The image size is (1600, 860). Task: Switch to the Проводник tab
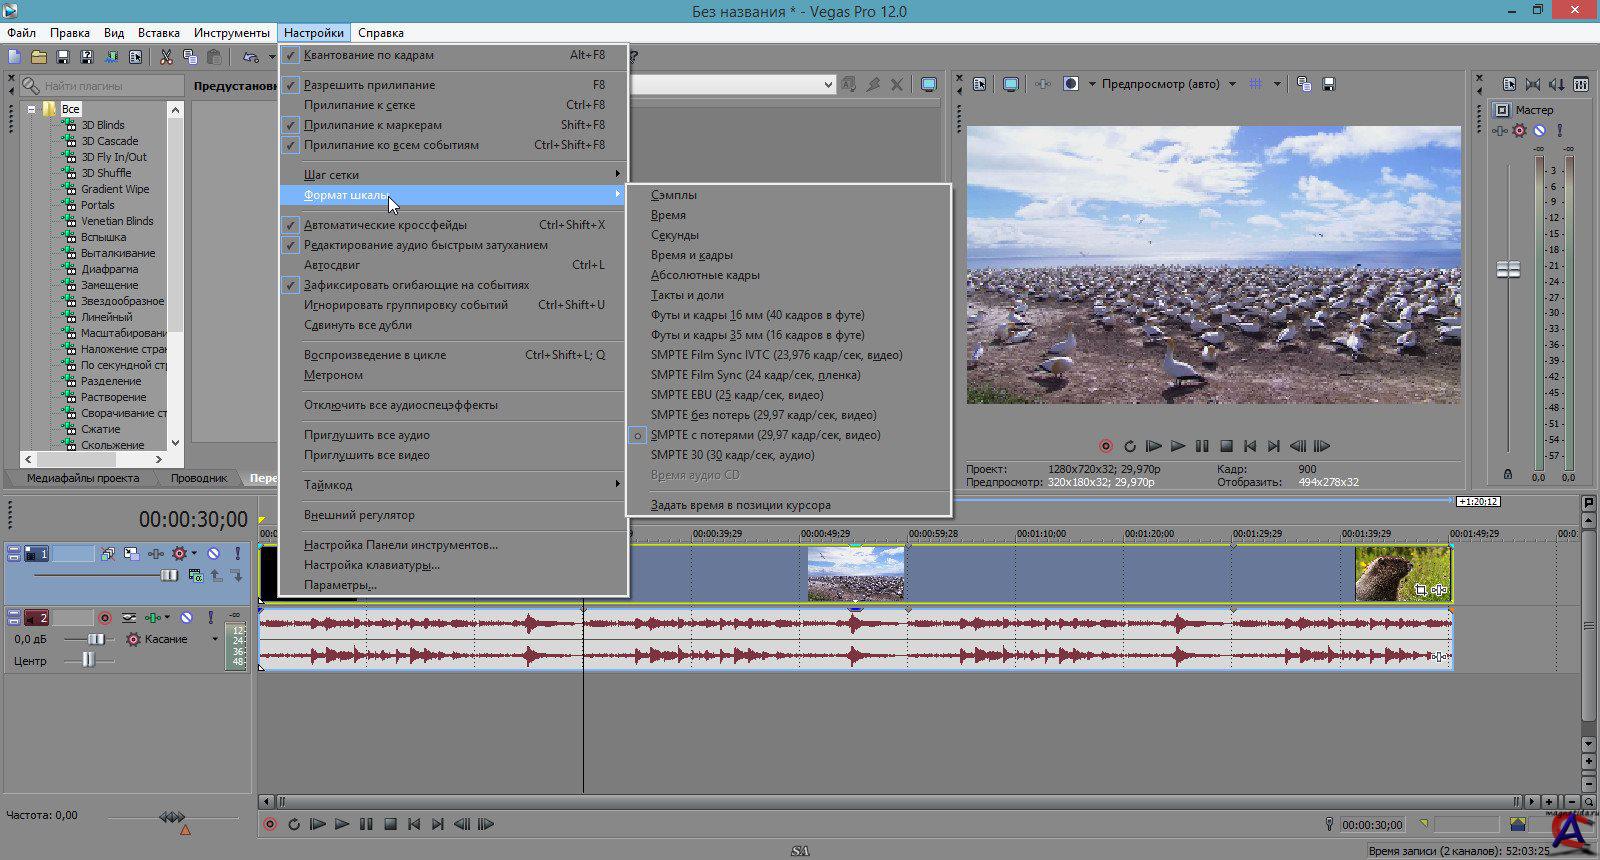[x=198, y=478]
